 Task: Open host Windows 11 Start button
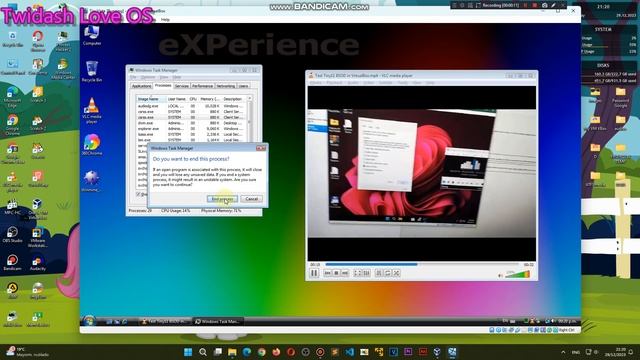(x=188, y=352)
